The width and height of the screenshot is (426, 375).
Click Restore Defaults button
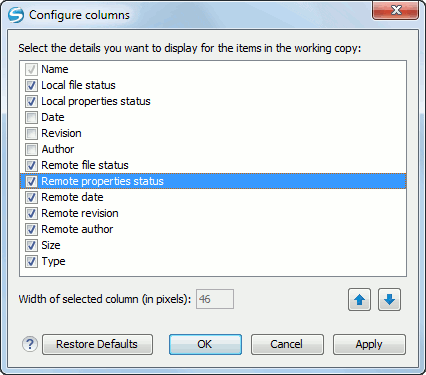click(x=97, y=344)
